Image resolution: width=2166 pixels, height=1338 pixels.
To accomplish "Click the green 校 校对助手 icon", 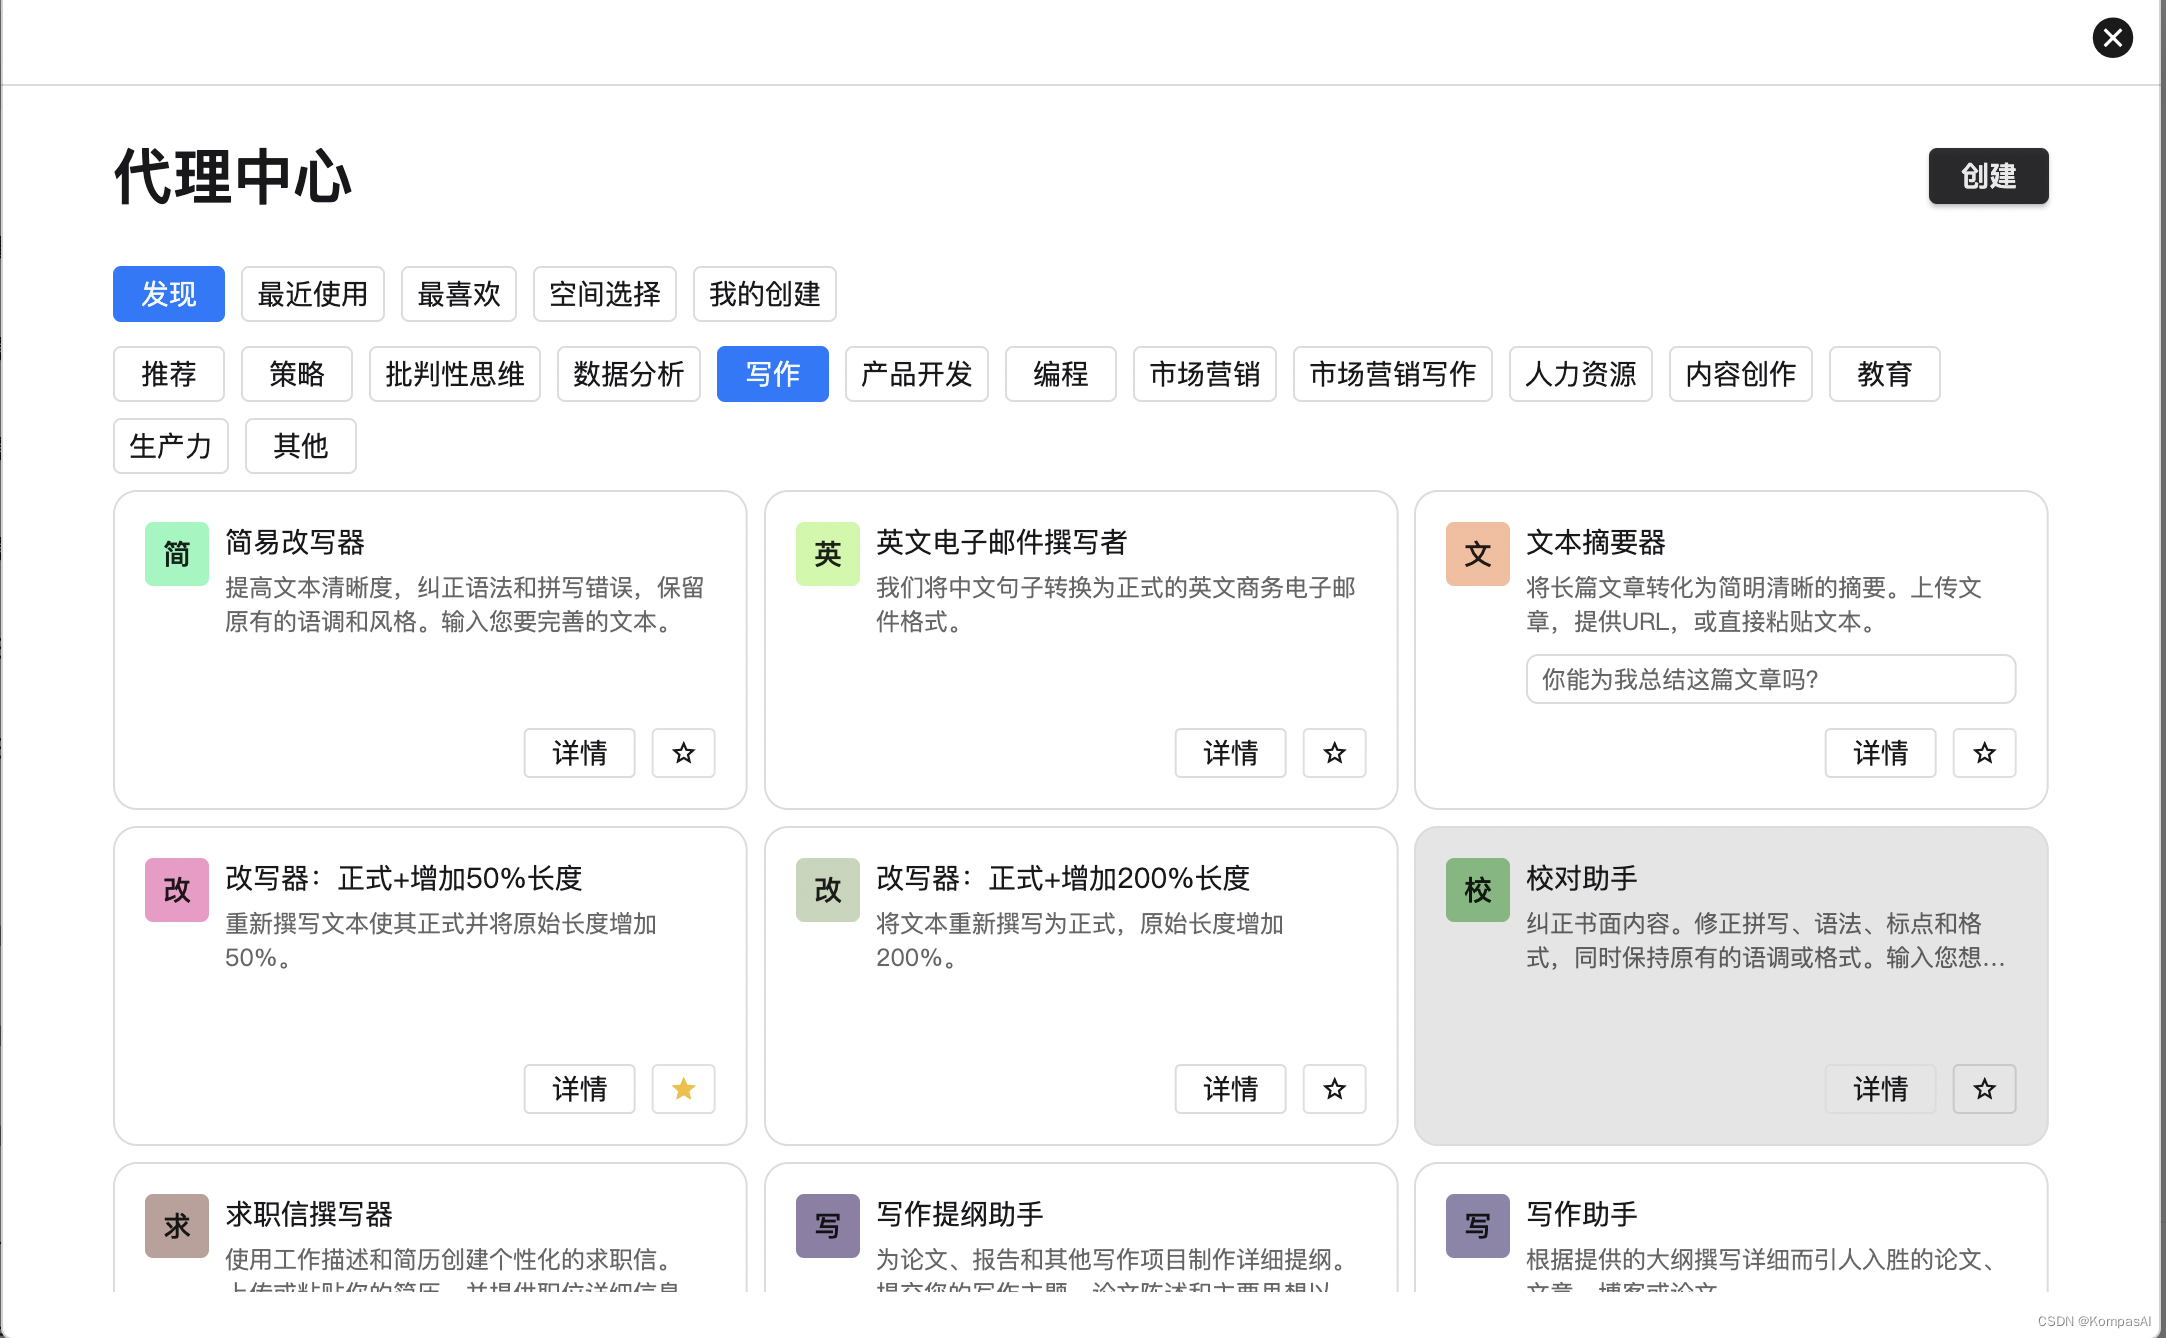I will pos(1477,890).
